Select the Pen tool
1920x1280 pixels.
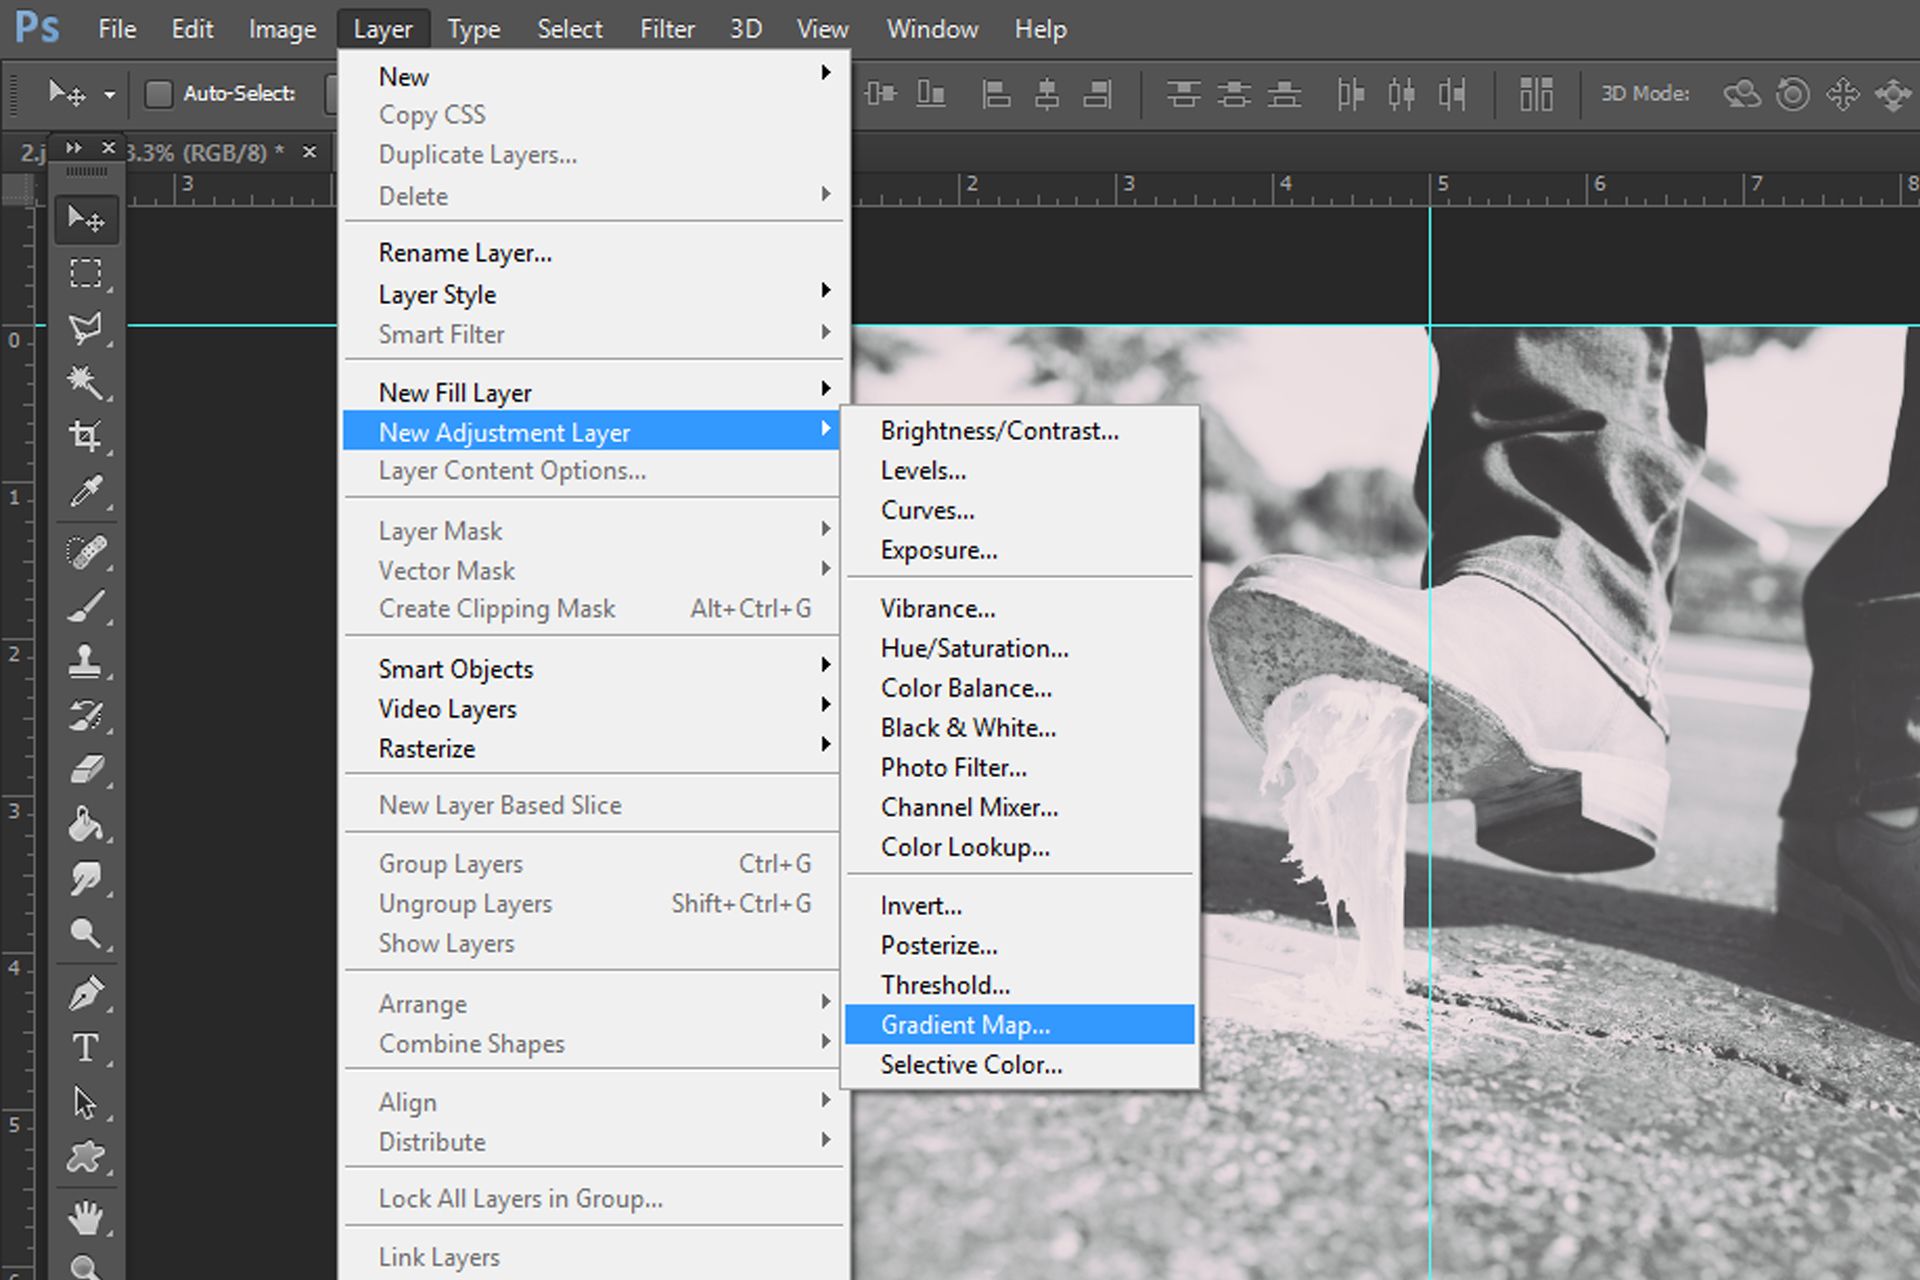click(x=86, y=992)
